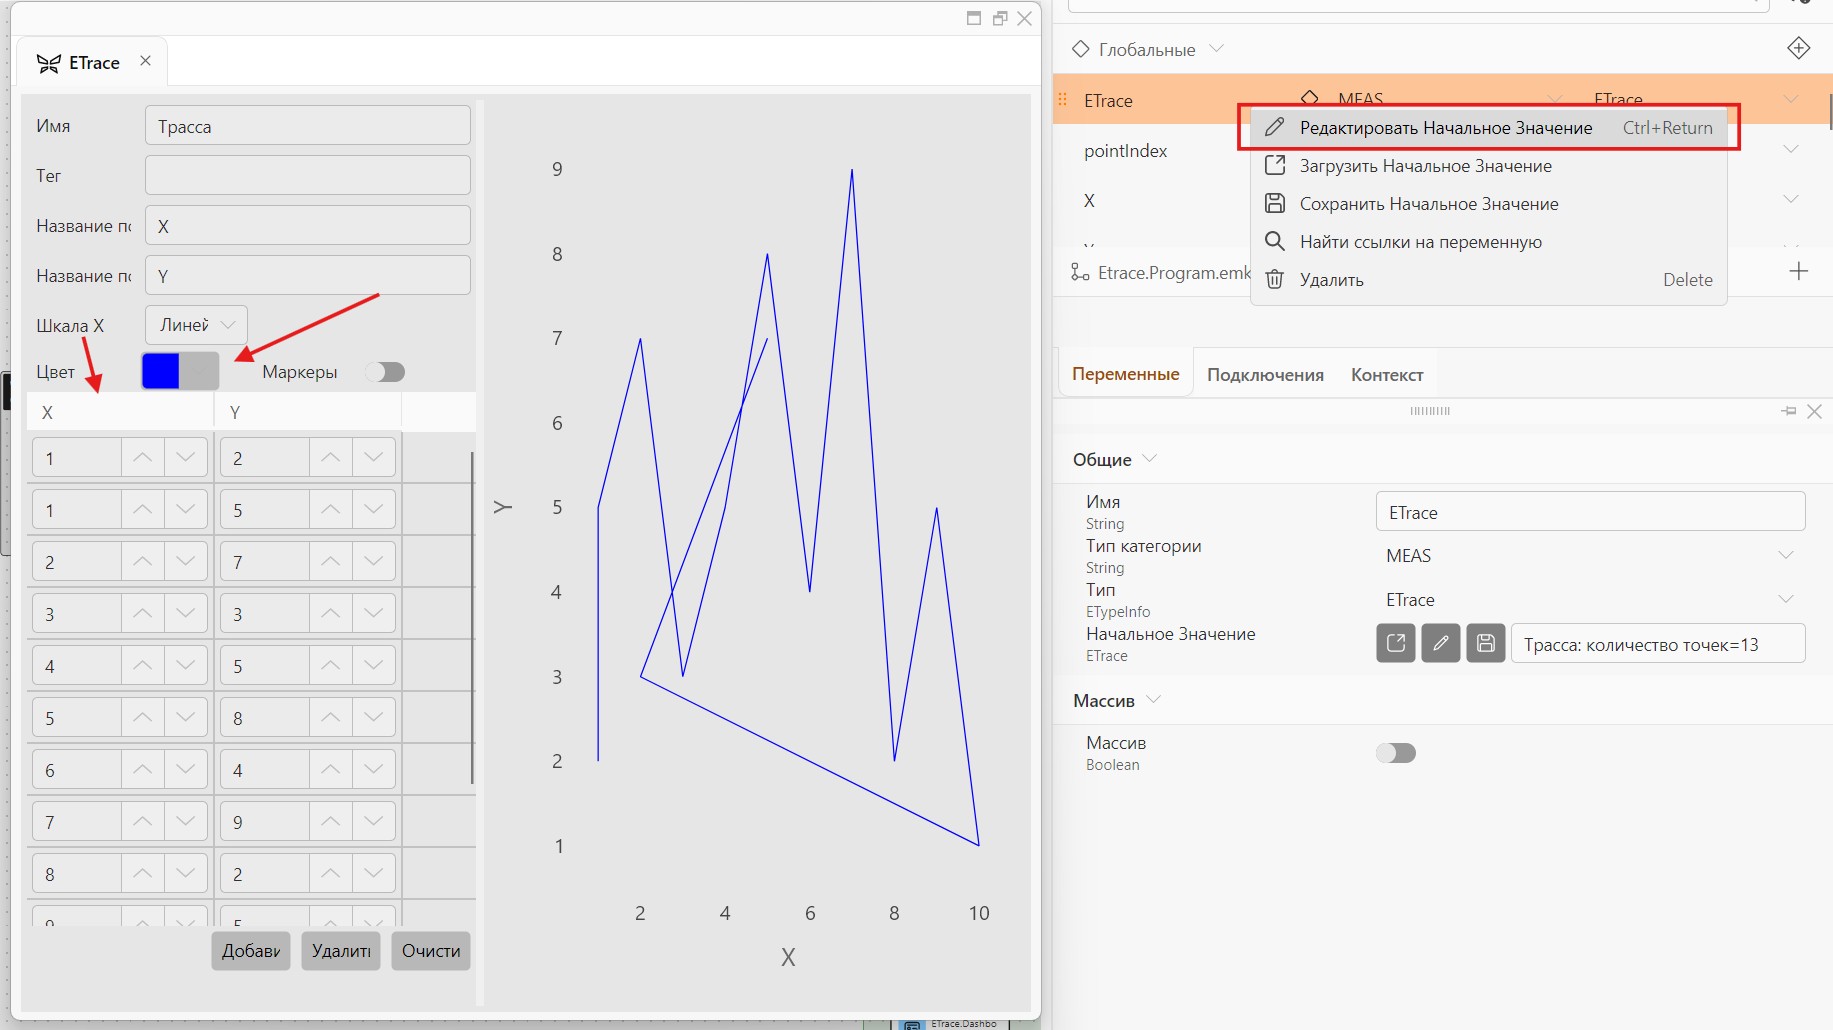Click the Очистить button
Image resolution: width=1833 pixels, height=1030 pixels.
coord(431,951)
